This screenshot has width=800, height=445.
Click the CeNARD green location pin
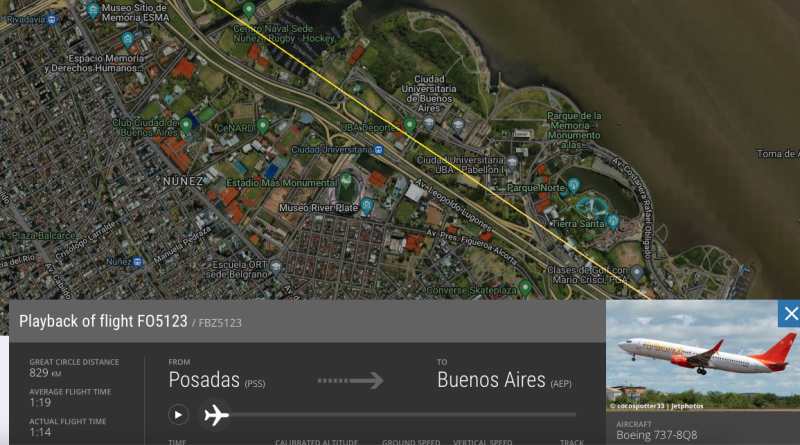pos(263,125)
